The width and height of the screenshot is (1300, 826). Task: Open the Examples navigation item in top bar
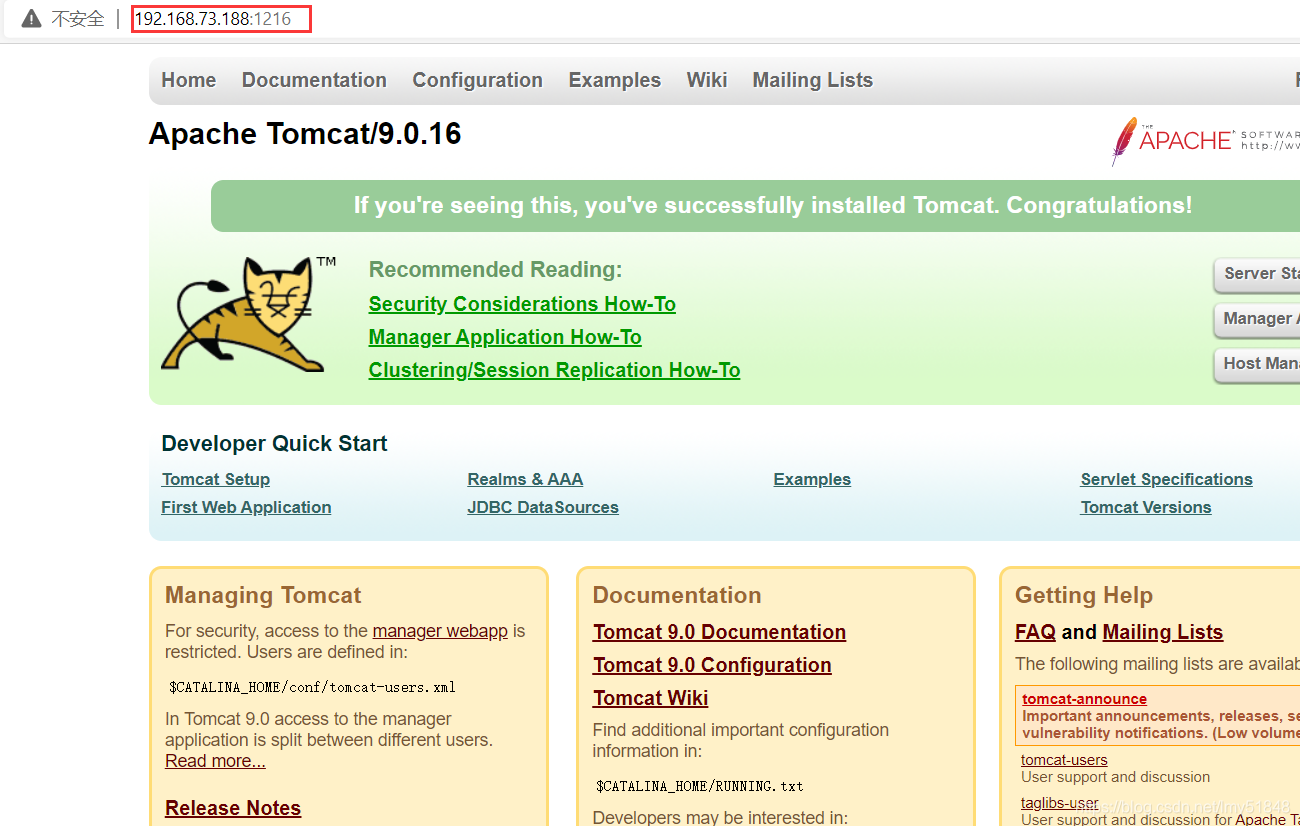coord(615,80)
